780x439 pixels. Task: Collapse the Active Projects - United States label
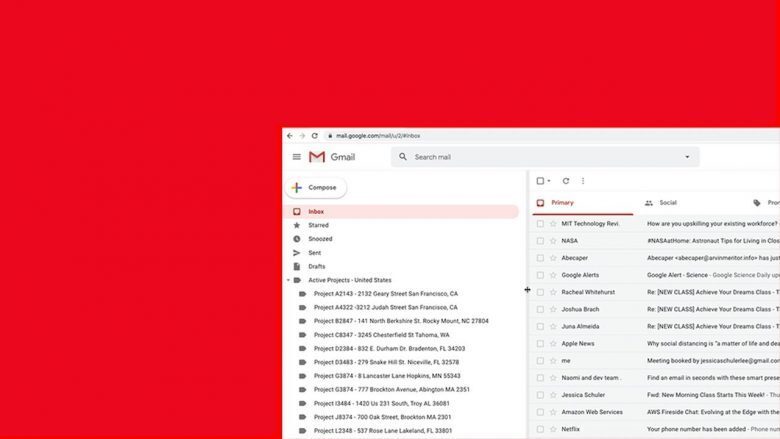288,280
